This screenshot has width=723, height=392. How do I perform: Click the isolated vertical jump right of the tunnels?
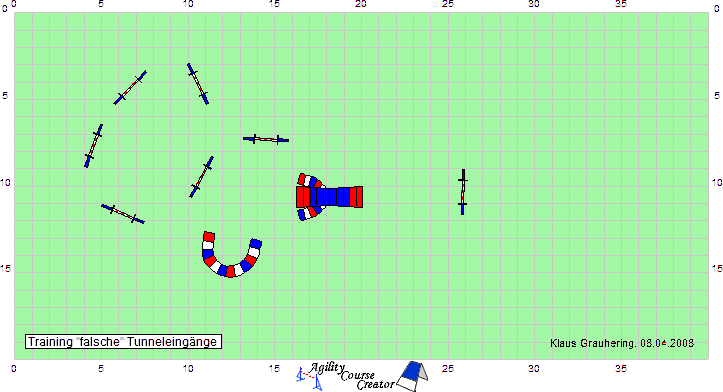pyautogui.click(x=463, y=192)
